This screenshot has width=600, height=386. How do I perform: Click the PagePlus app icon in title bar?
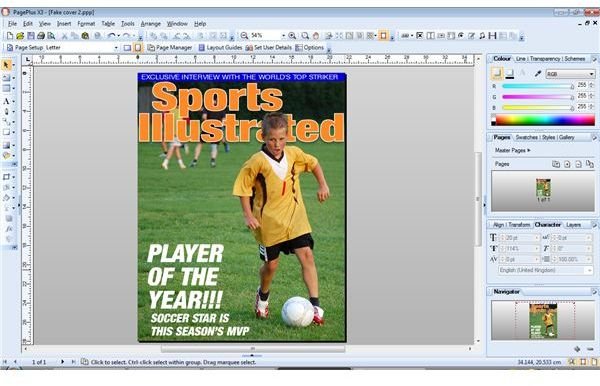(x=5, y=12)
